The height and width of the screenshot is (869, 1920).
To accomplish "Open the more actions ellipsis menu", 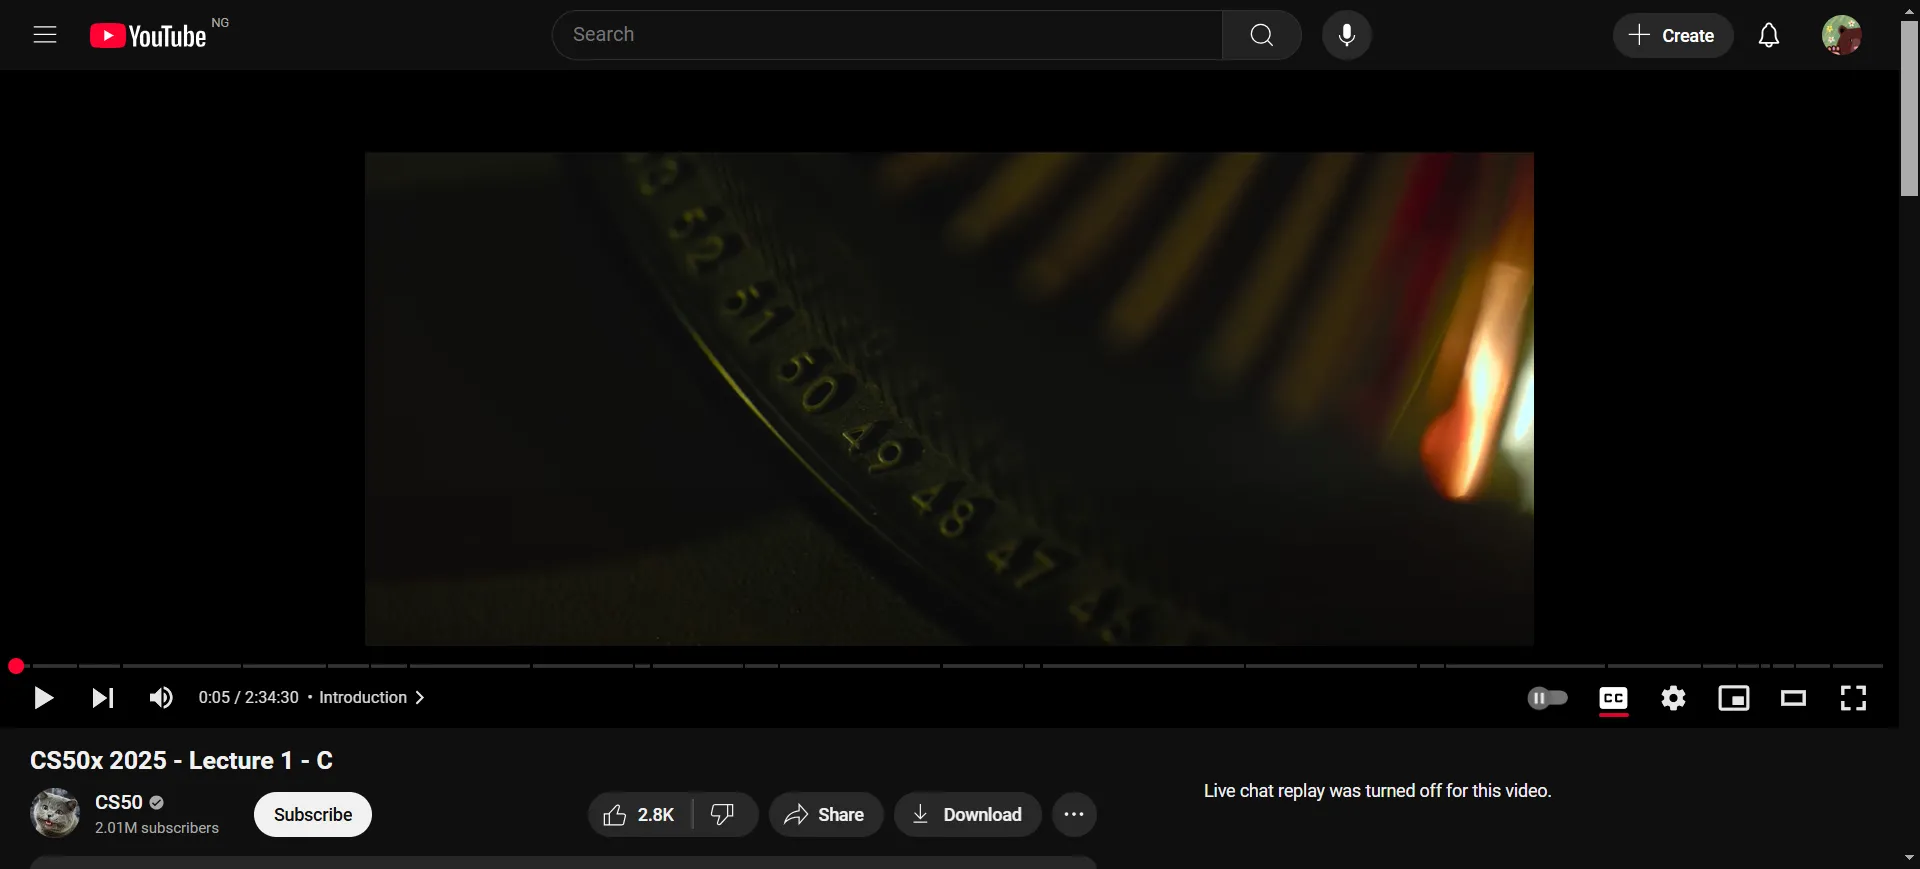I will [x=1074, y=815].
